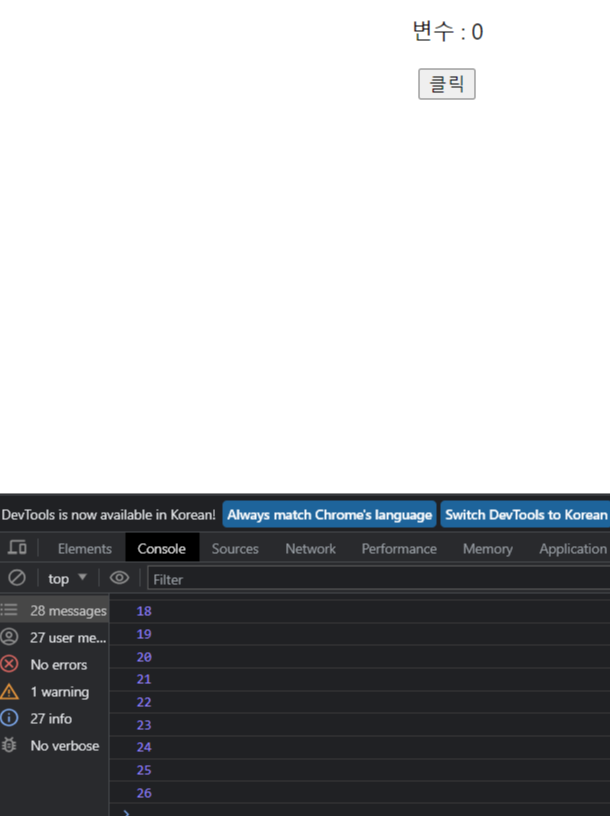Image resolution: width=610 pixels, height=816 pixels.
Task: Select console log value 20
Action: point(144,657)
